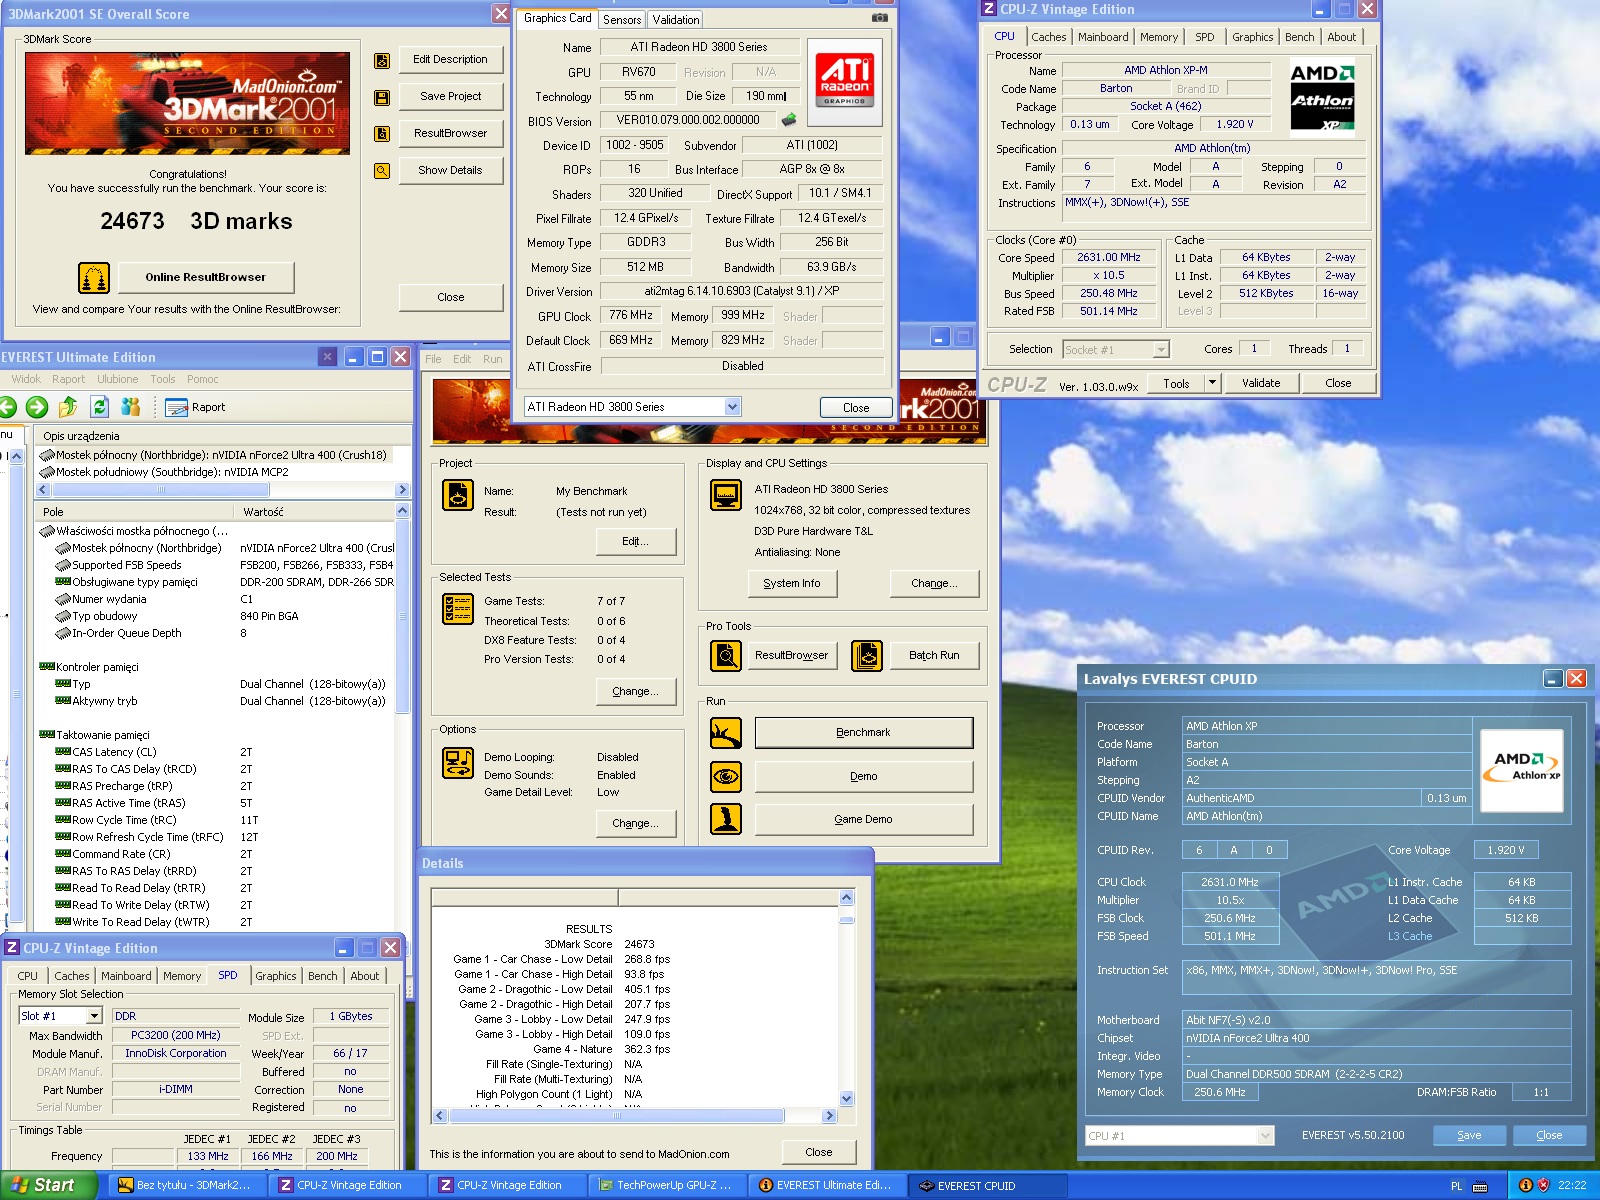
Task: Open CPU-Z Socket #1 selection dropdown
Action: (x=1161, y=349)
